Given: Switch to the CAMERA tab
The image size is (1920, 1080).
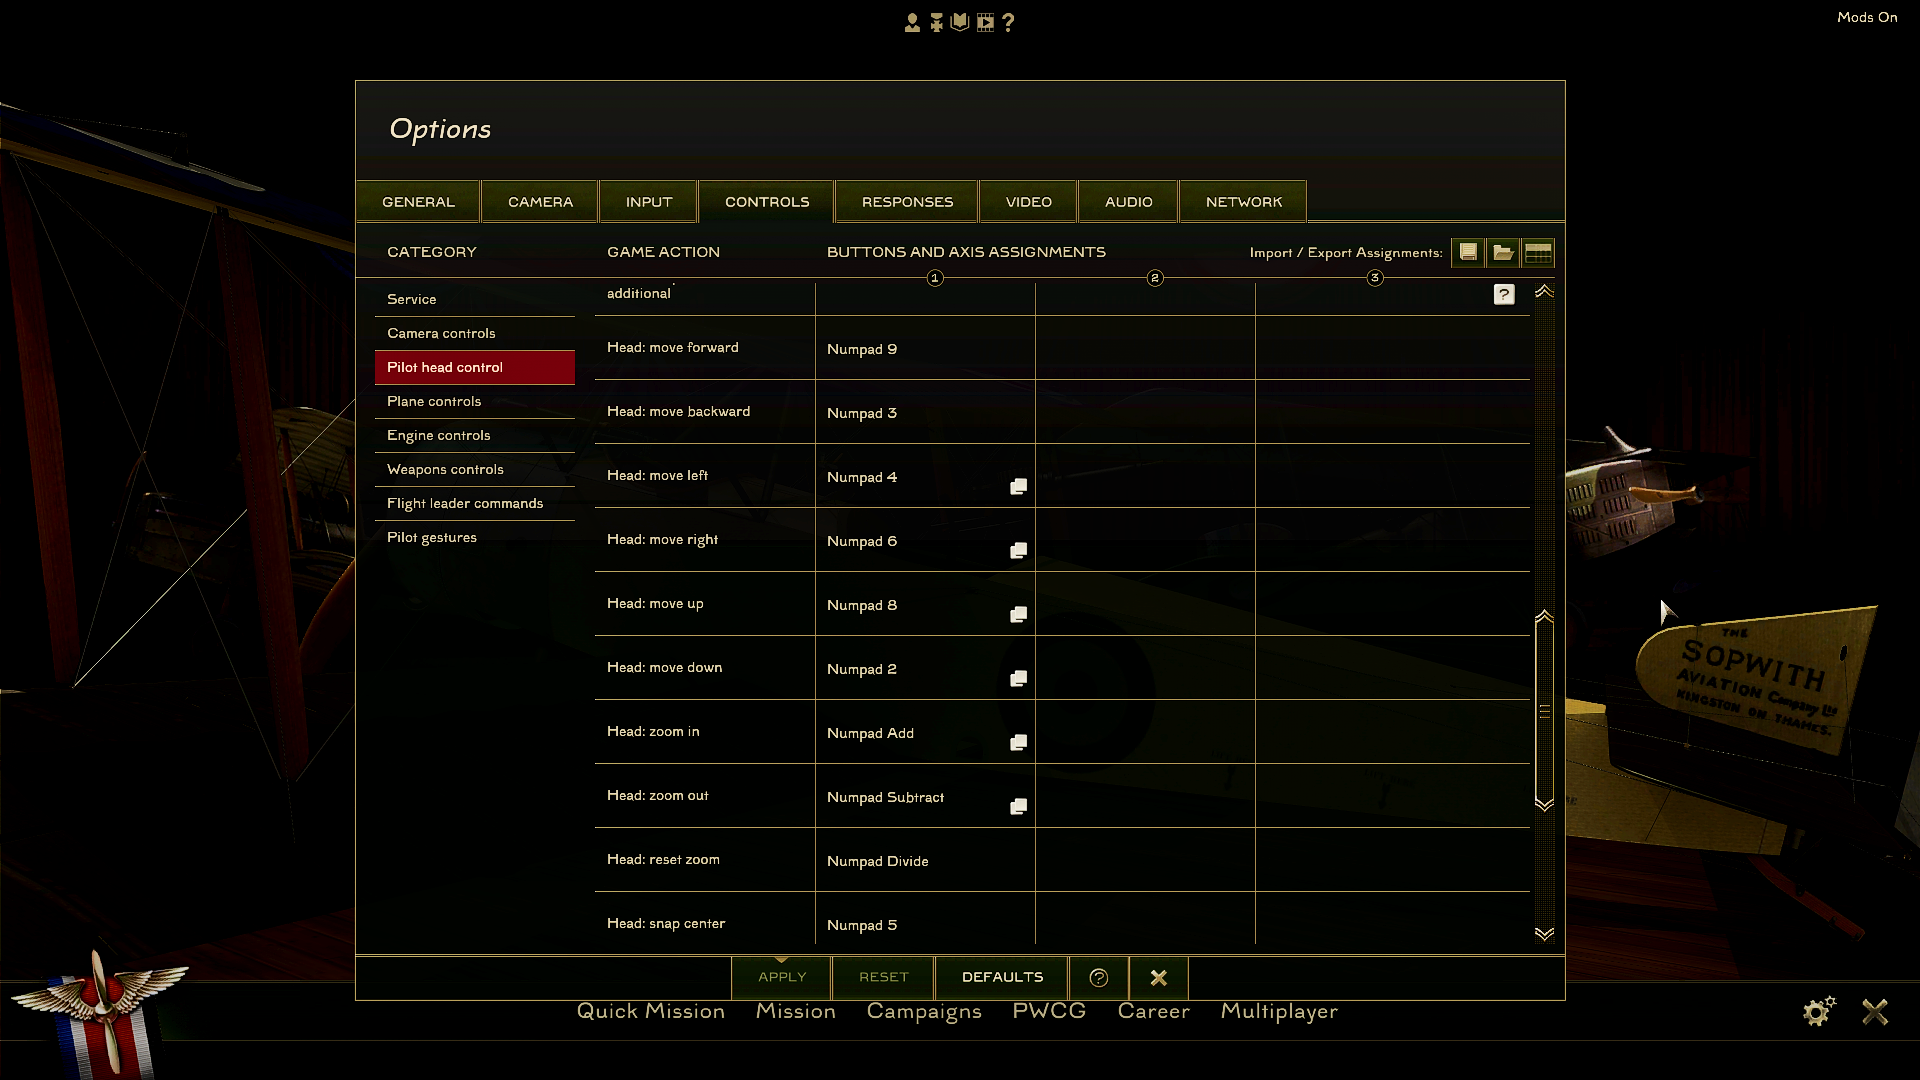Looking at the screenshot, I should 540,201.
